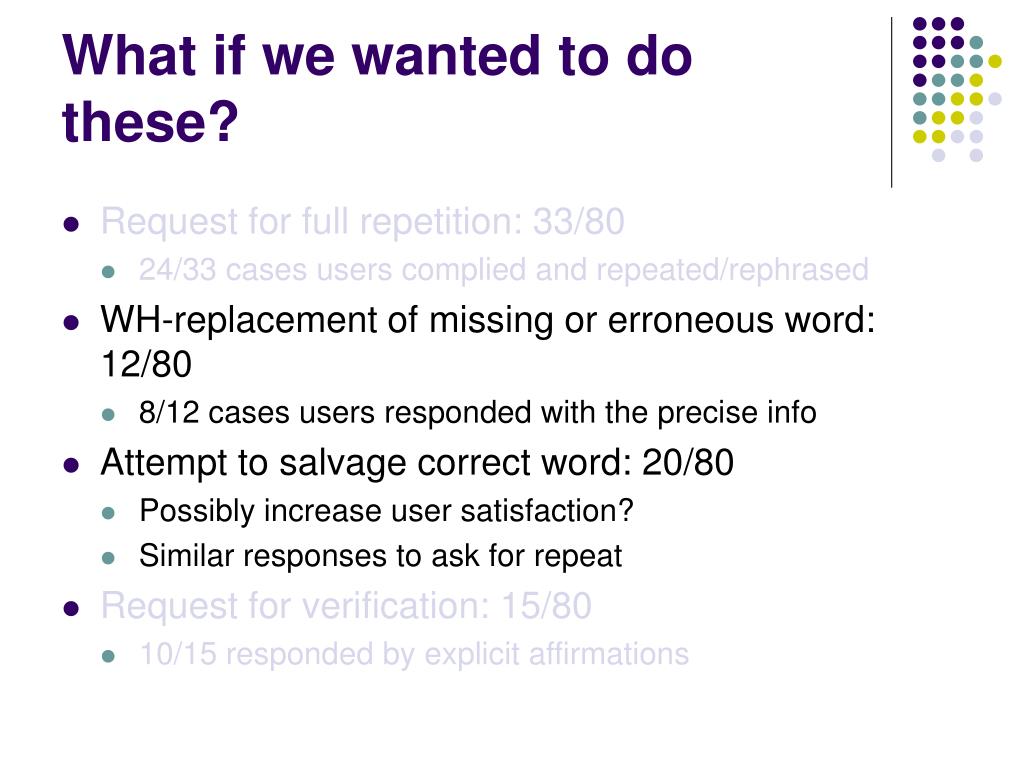Click bullet marker before 'WH-replacement'

[x=71, y=323]
